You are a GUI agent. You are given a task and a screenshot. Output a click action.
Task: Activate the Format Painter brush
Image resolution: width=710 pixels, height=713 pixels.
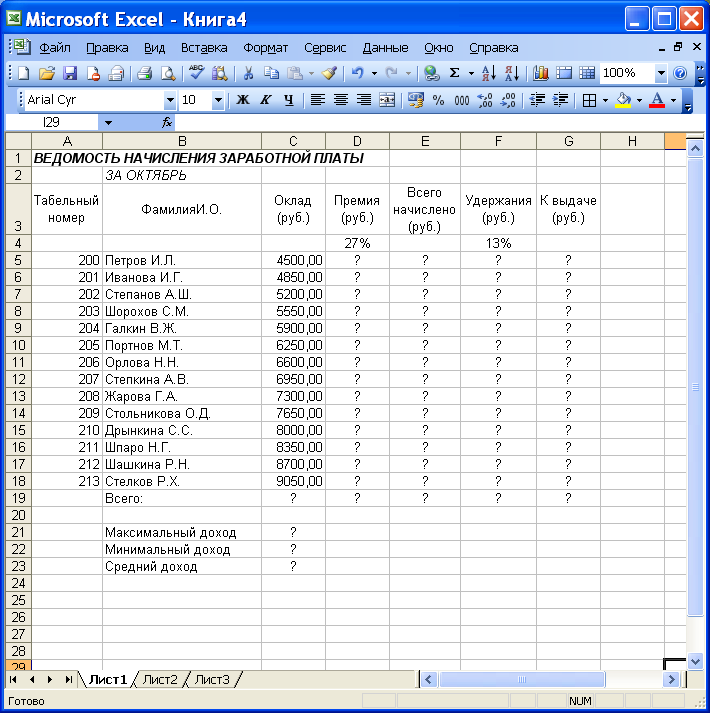(x=329, y=73)
